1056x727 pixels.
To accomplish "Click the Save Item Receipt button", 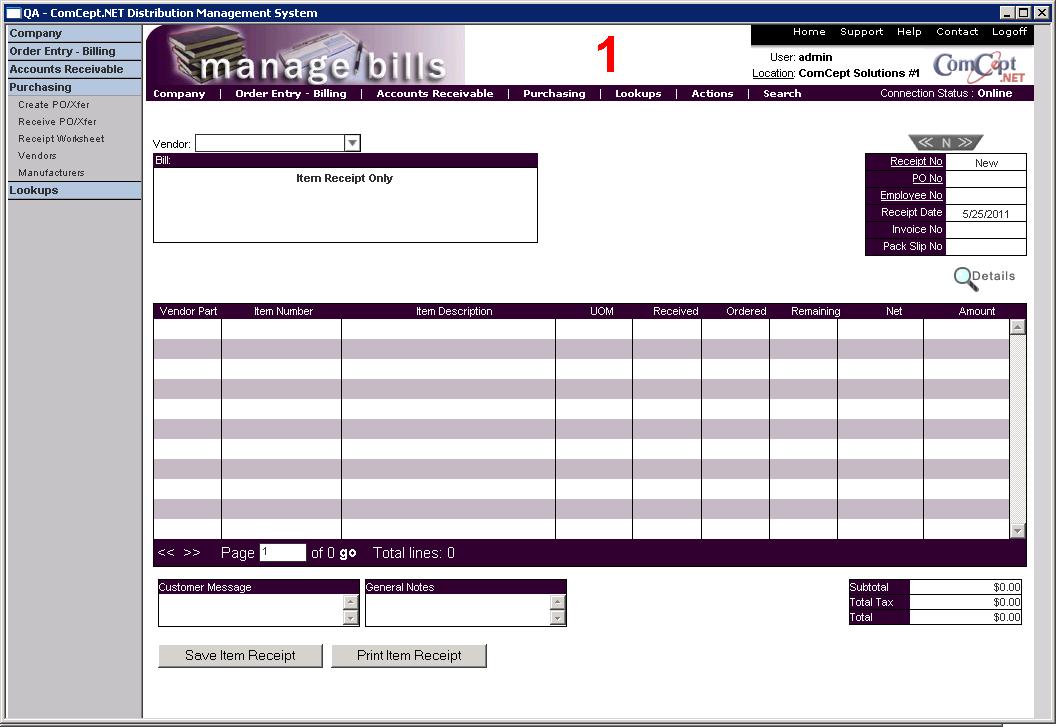I will (240, 656).
